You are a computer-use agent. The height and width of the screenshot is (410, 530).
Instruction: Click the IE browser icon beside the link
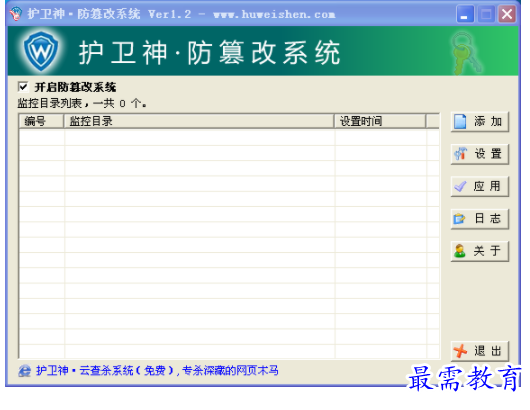click(x=25, y=371)
